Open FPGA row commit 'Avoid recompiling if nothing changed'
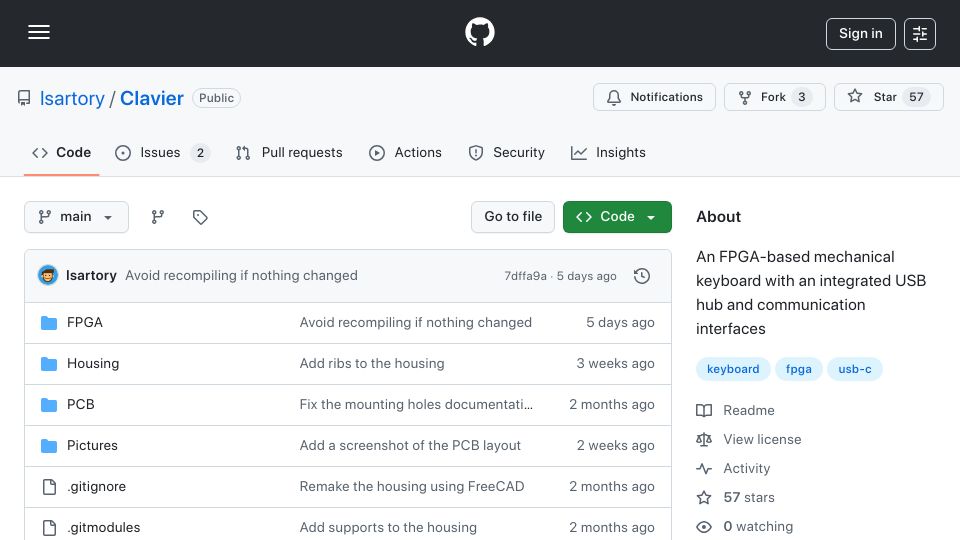Screen dimensions: 960x540 coord(416,323)
